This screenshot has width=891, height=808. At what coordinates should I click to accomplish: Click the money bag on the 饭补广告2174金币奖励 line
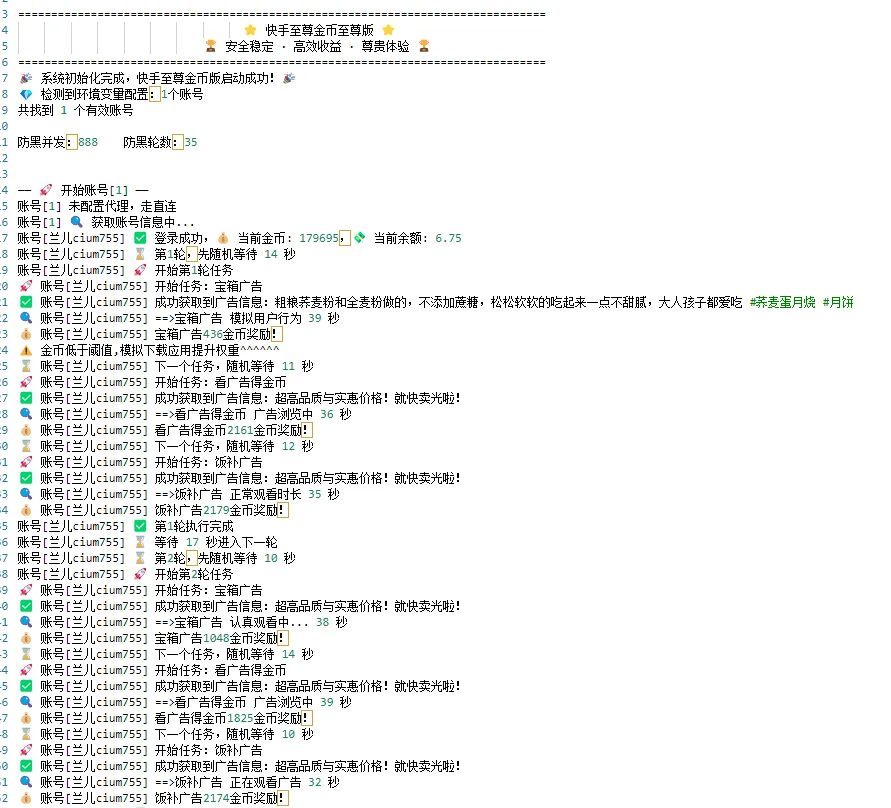pyautogui.click(x=26, y=798)
